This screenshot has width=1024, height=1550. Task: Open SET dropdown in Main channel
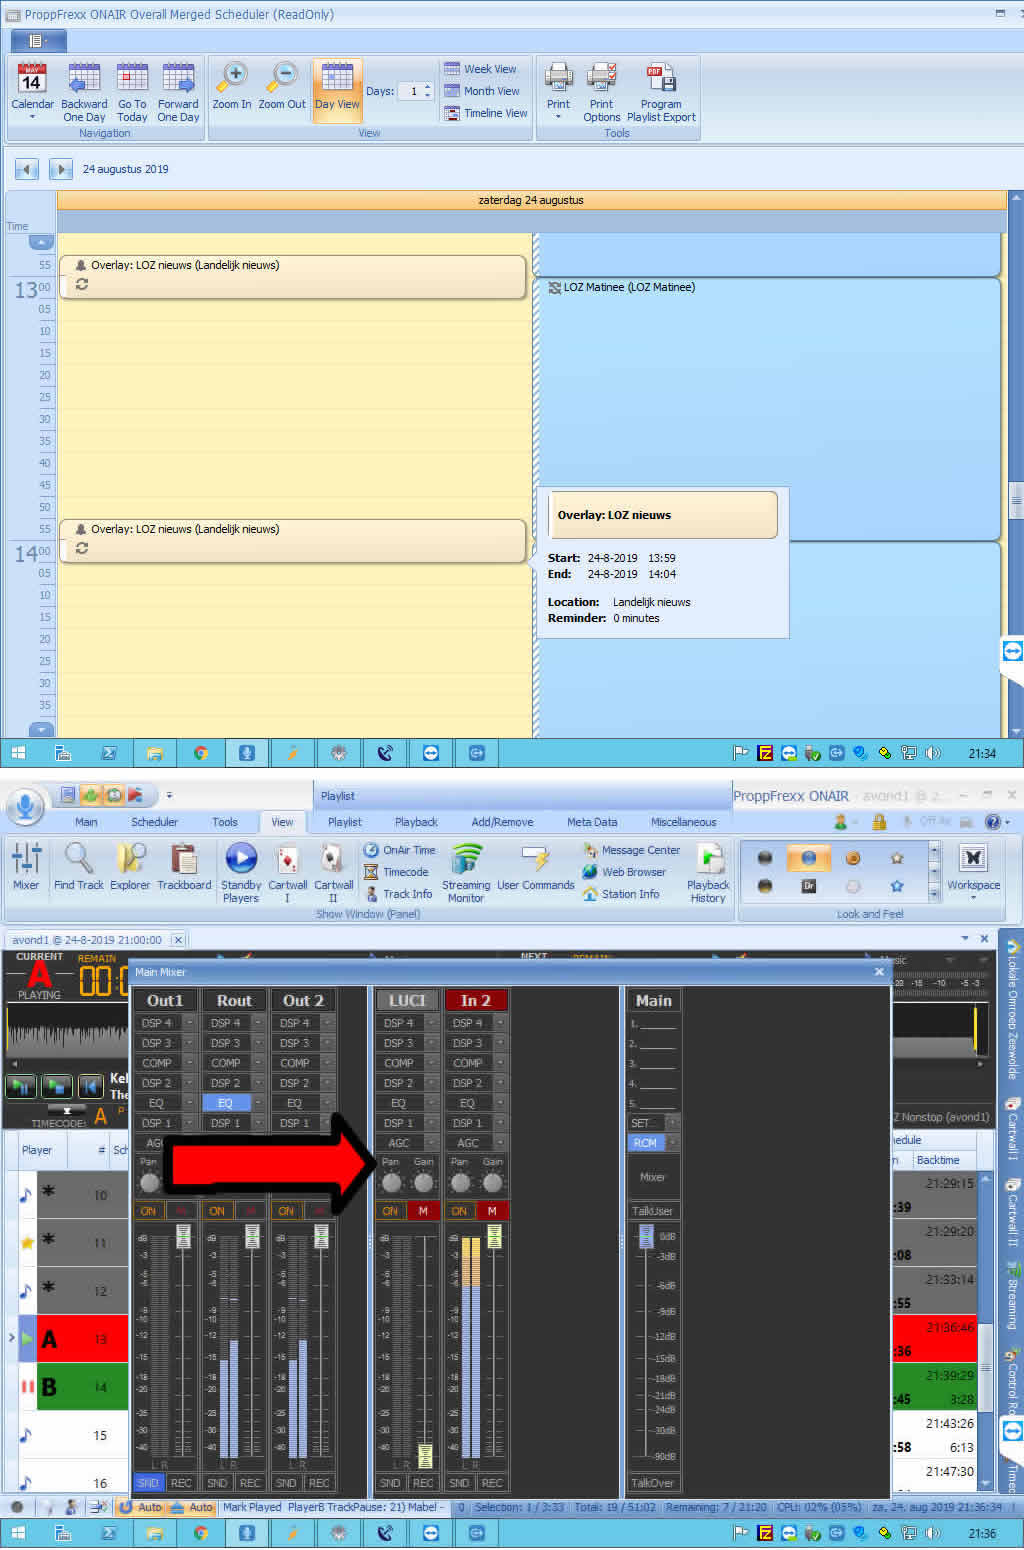[673, 1123]
